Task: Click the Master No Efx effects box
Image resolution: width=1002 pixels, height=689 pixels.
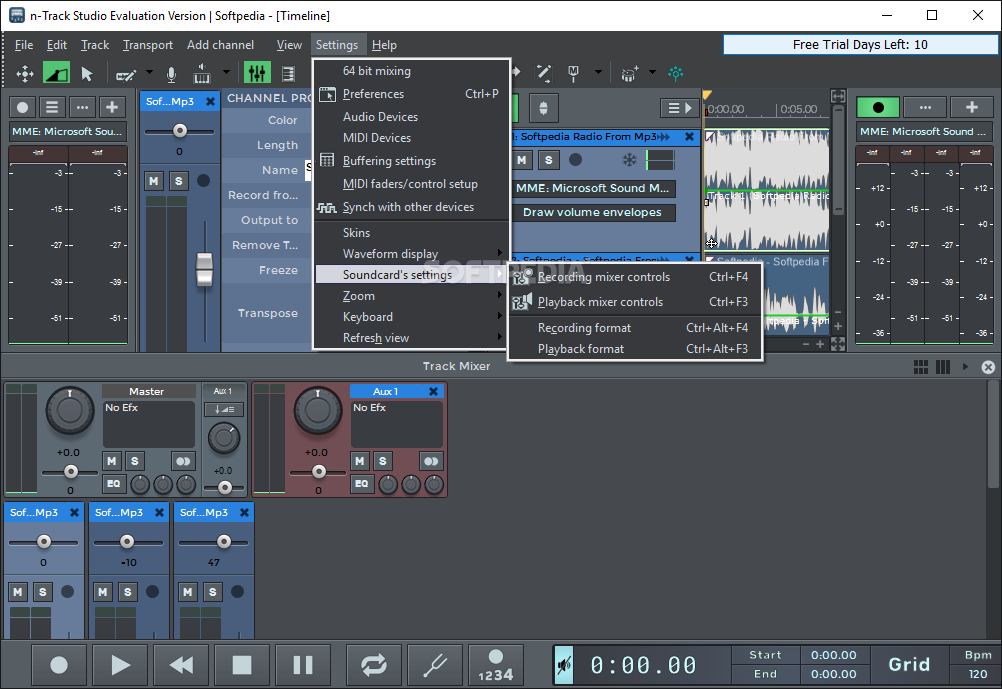Action: pos(149,424)
